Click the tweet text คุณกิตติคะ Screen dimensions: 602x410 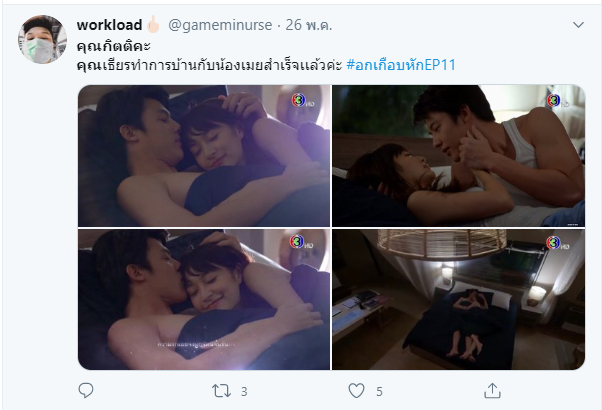click(114, 46)
